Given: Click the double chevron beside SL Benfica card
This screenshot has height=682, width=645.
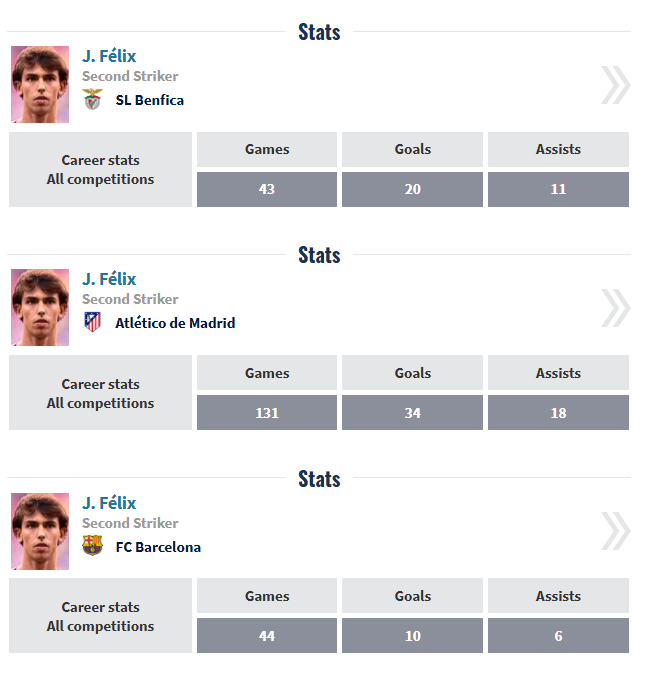Looking at the screenshot, I should tap(615, 85).
